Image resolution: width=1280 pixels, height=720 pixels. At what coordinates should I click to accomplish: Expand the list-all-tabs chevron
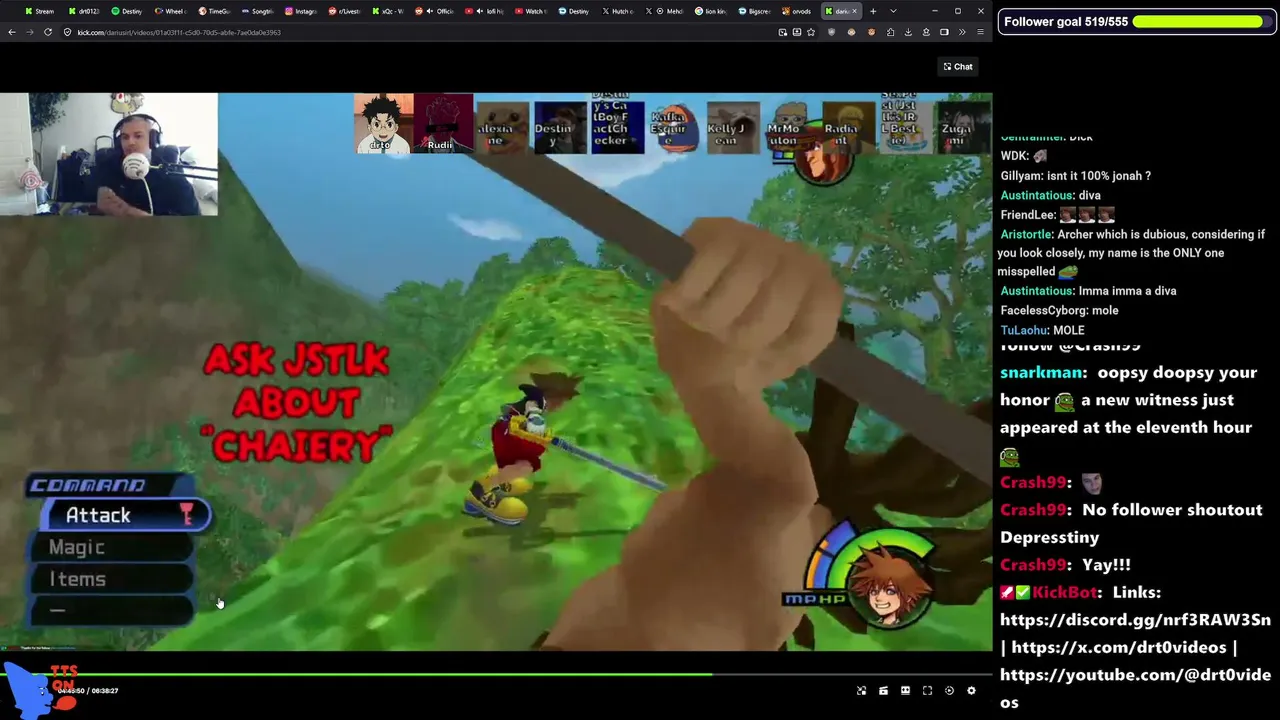pos(893,11)
